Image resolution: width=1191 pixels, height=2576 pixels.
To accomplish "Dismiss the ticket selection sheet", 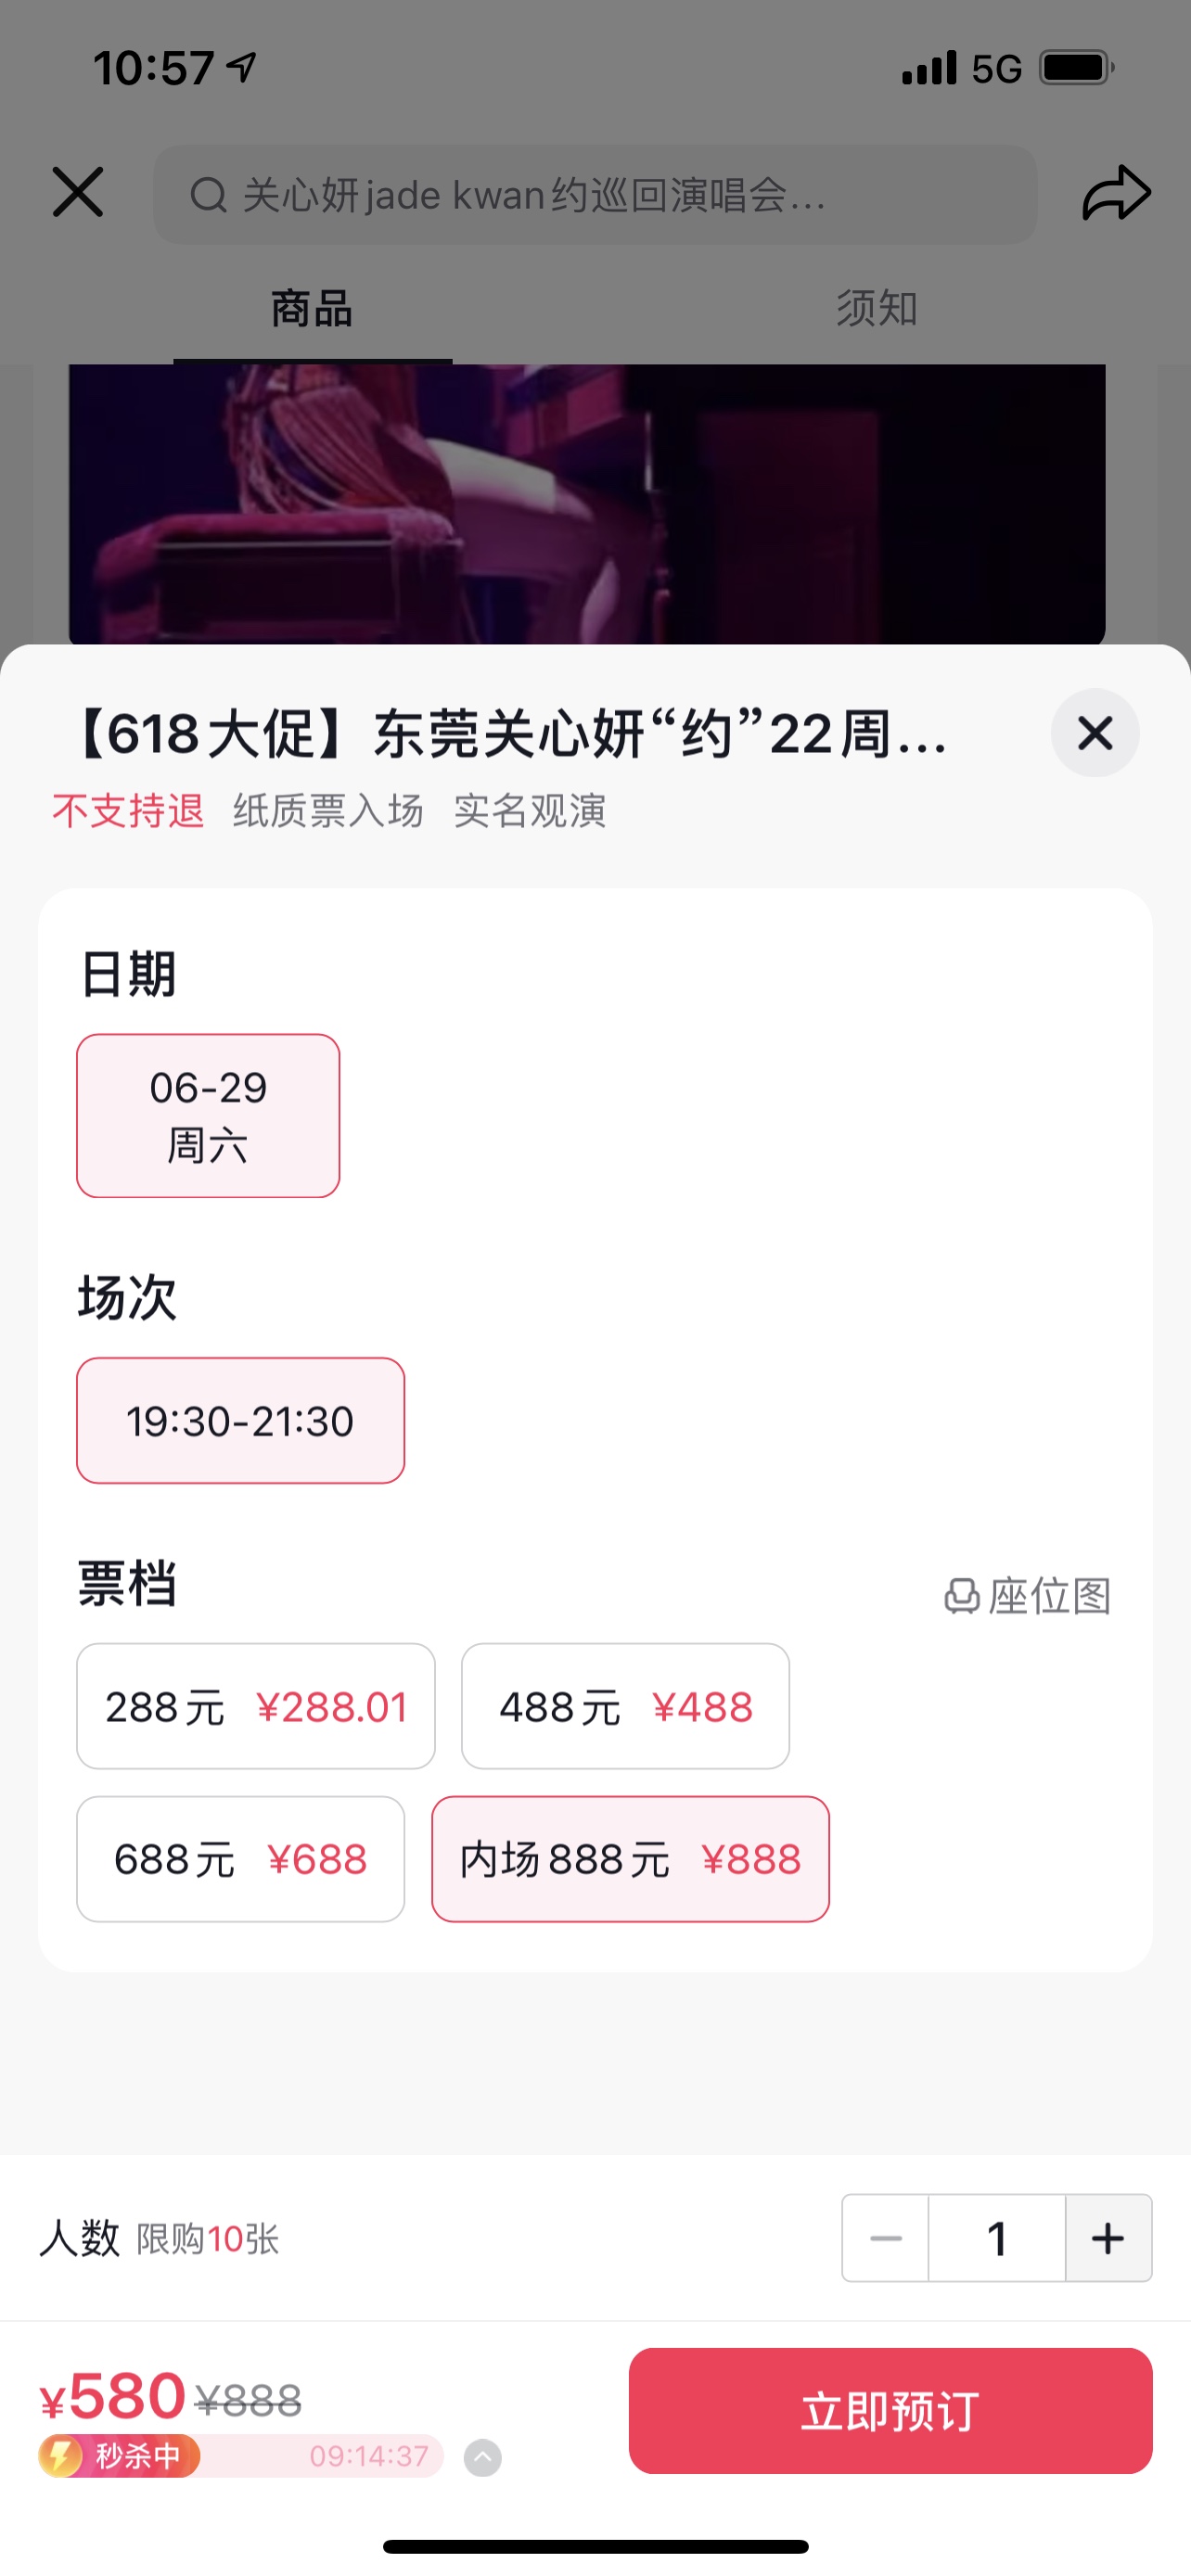I will 1095,733.
